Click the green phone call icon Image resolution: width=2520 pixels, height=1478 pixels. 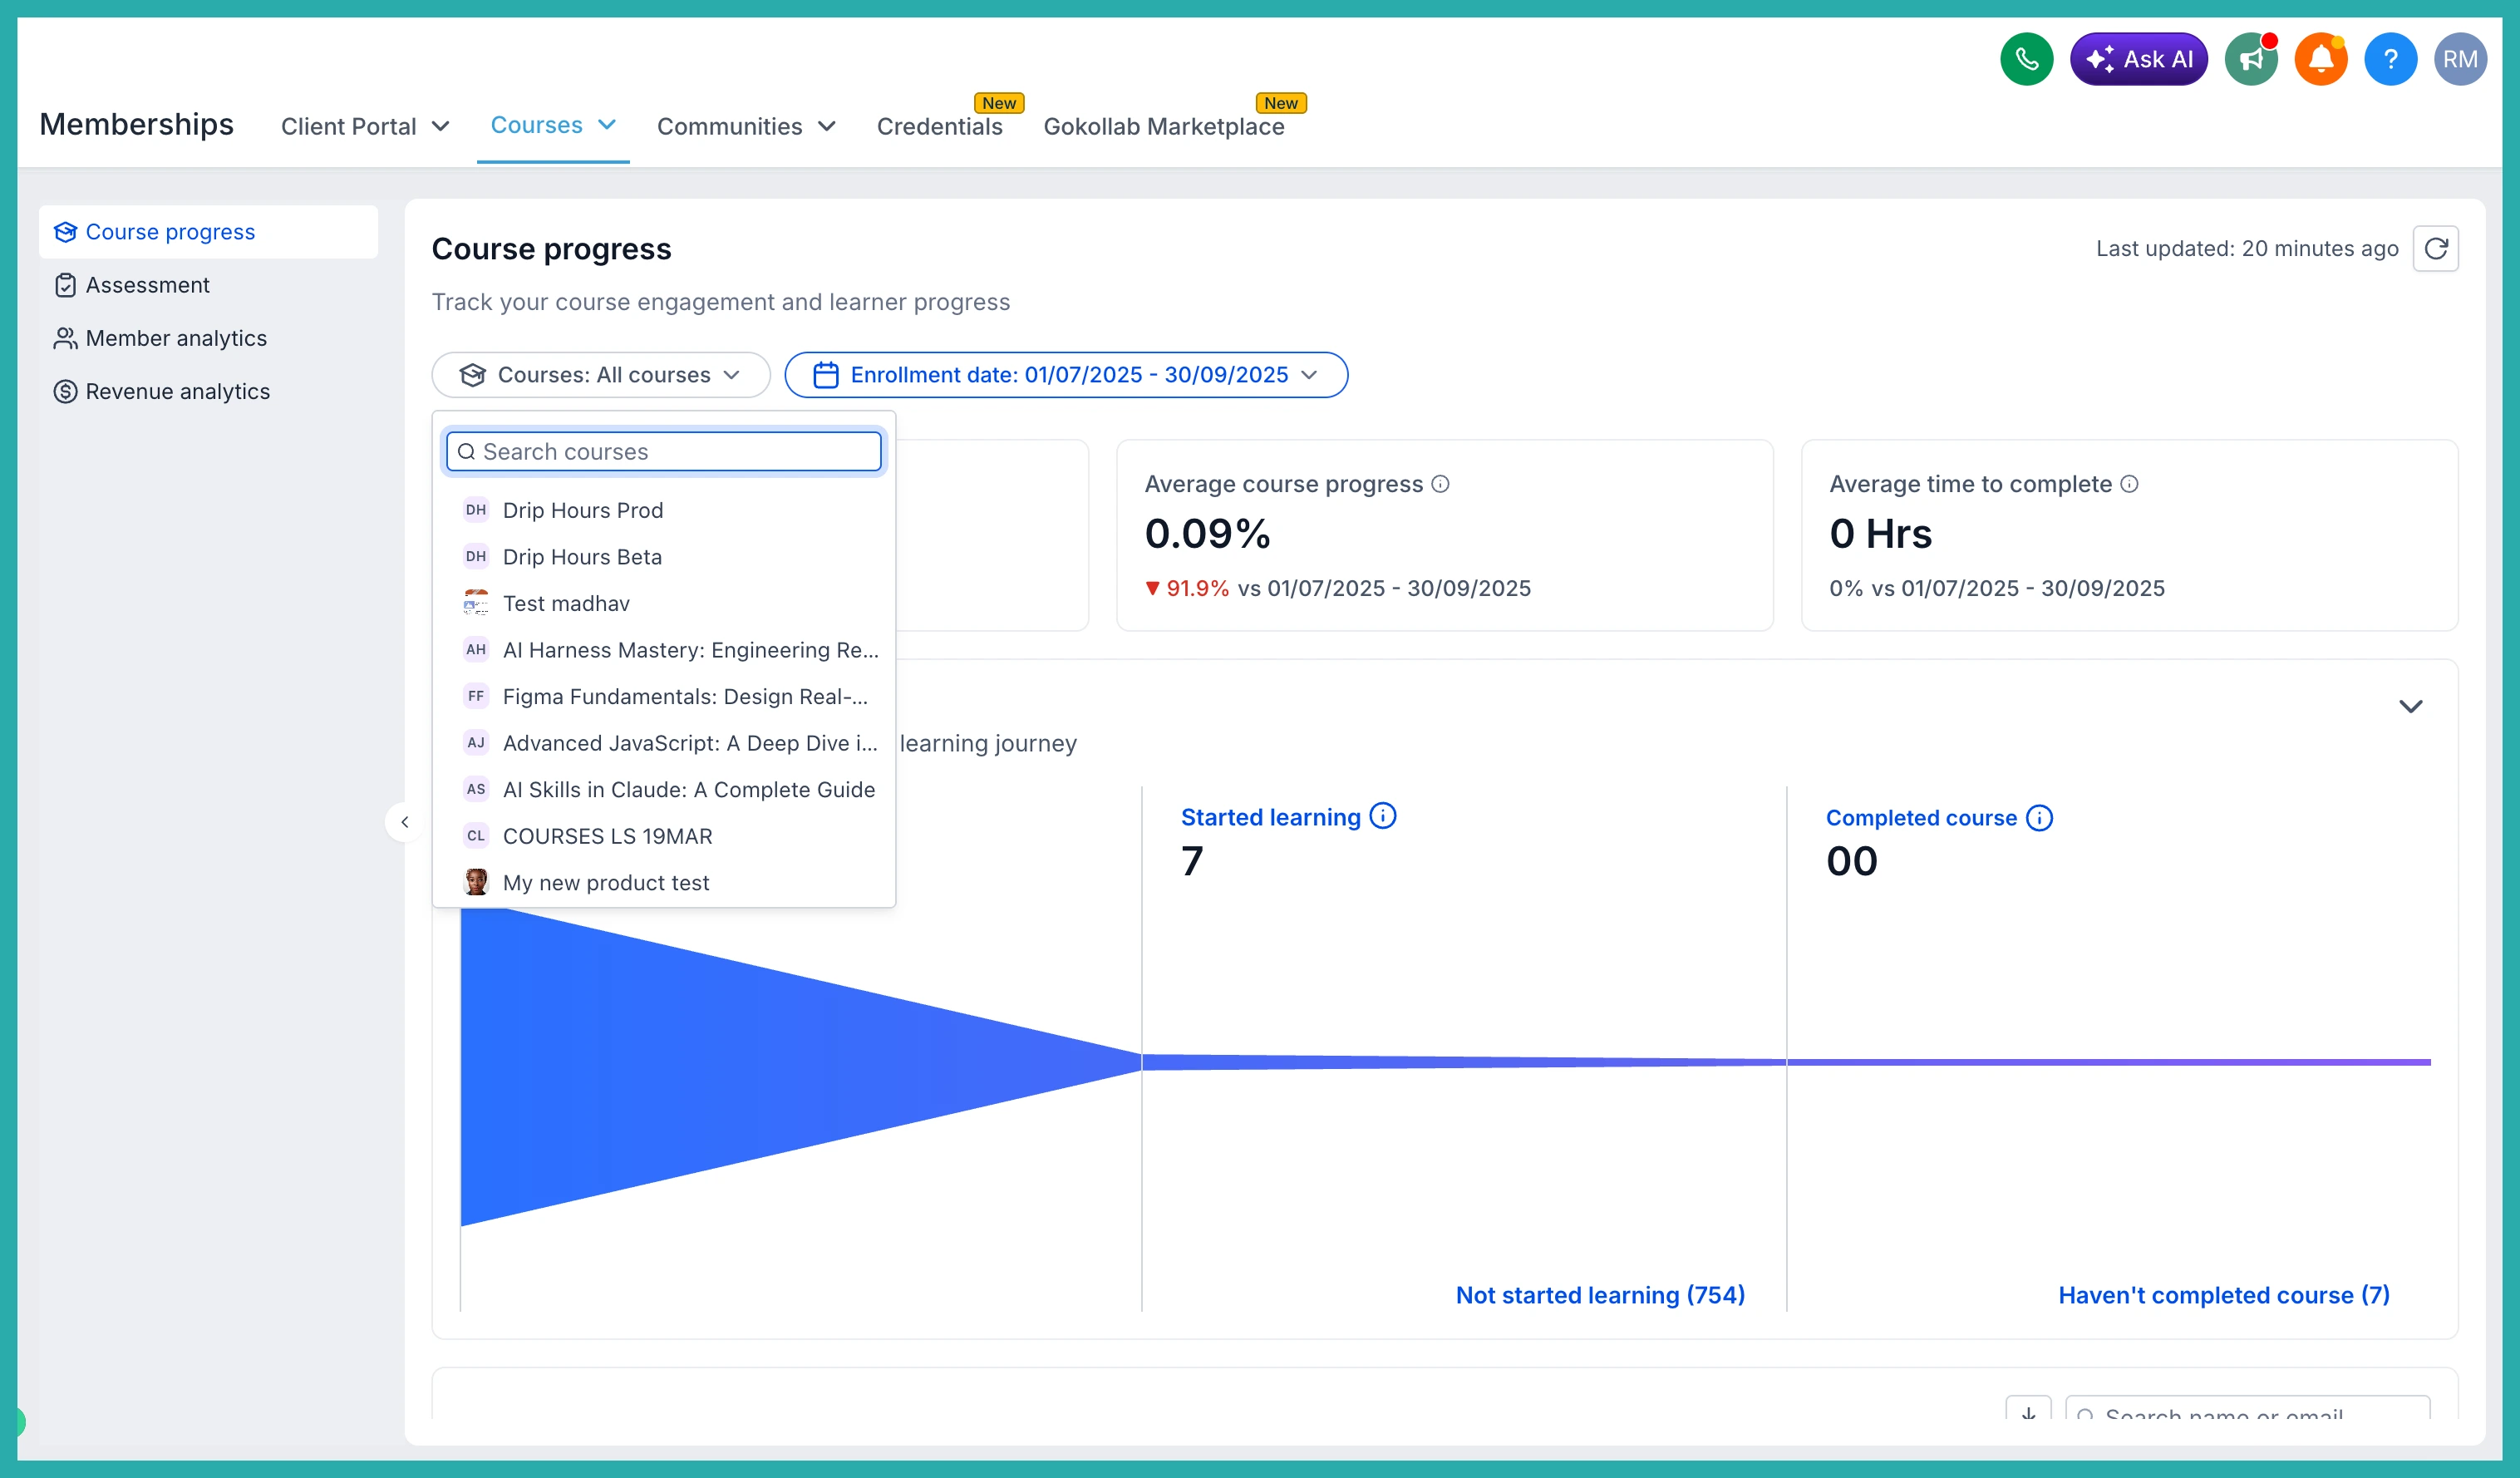click(2026, 59)
